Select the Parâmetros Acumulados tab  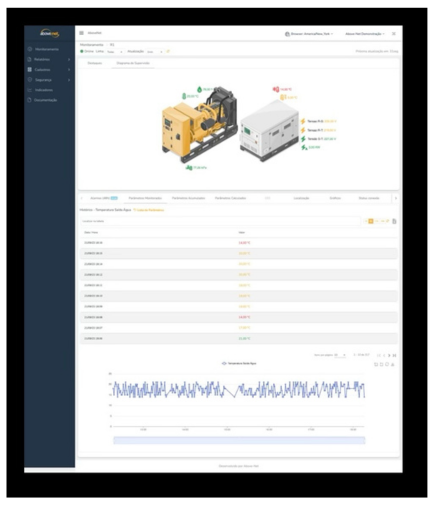point(188,198)
